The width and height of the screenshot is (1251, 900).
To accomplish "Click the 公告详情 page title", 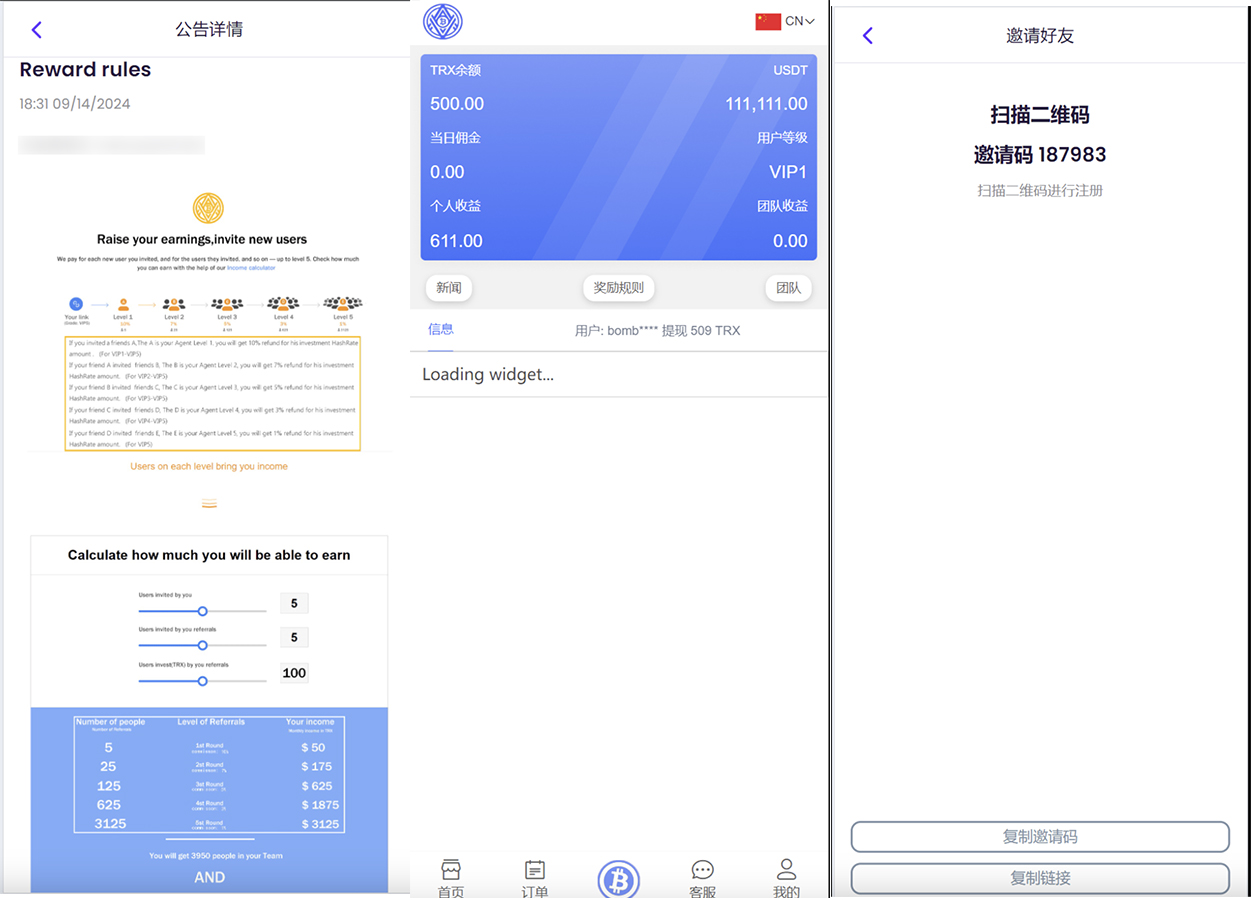I will [x=209, y=29].
